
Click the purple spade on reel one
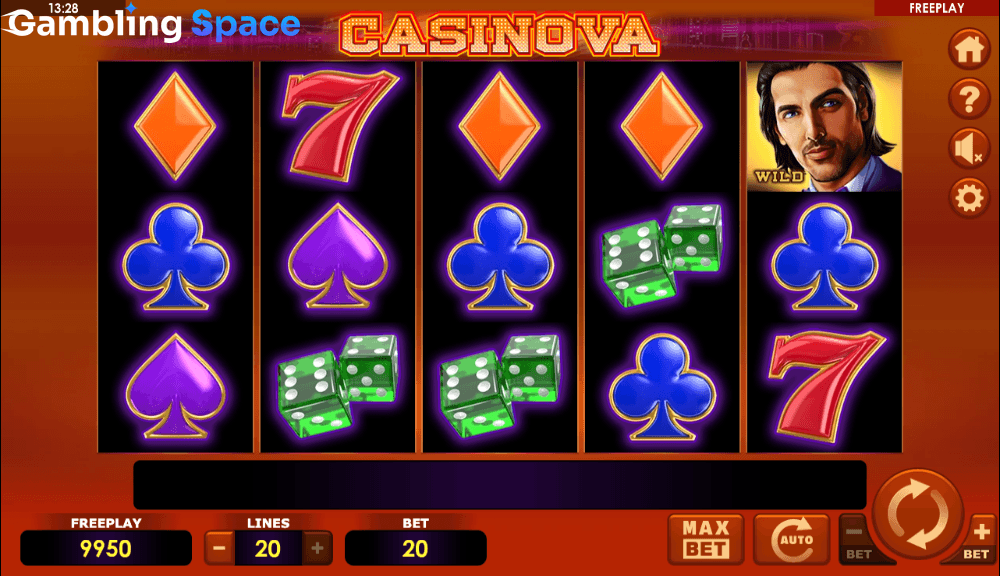click(x=175, y=386)
